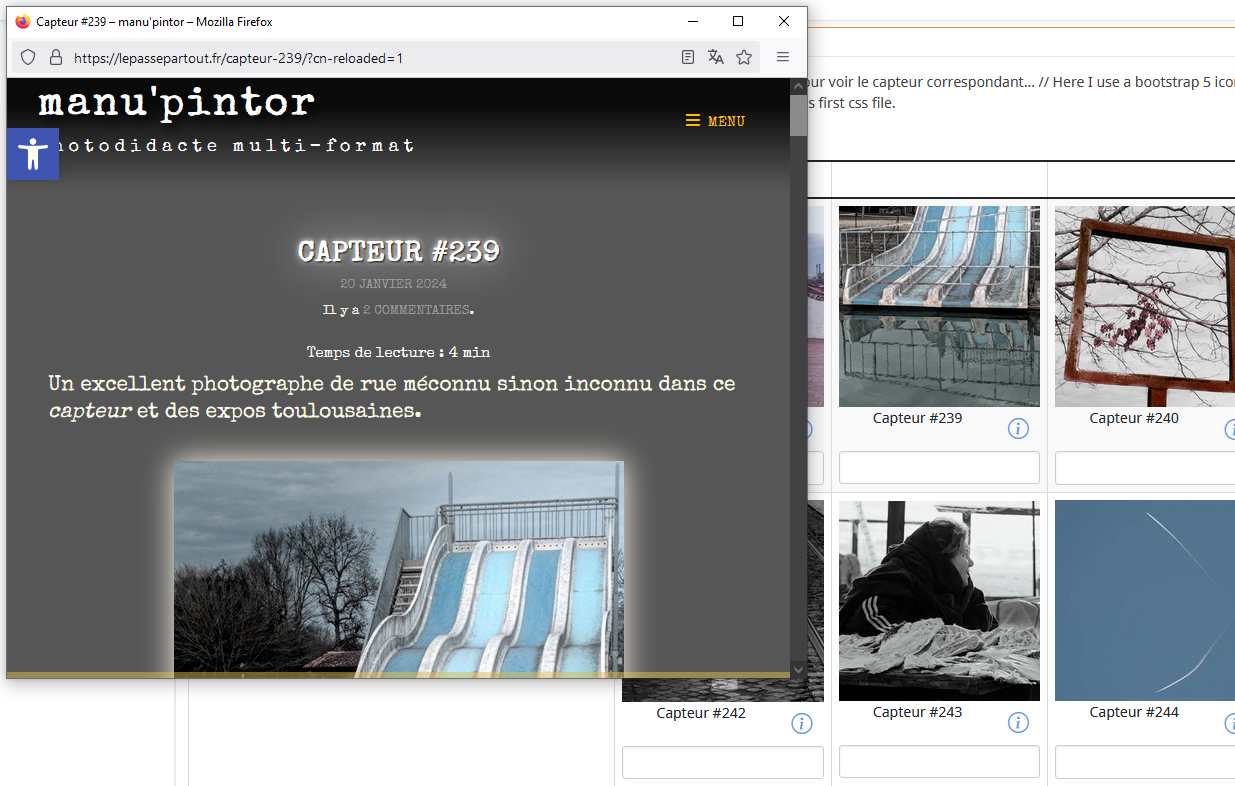Open the orange MENU on manu'pintor
Viewport: 1235px width, 786px height.
(715, 121)
